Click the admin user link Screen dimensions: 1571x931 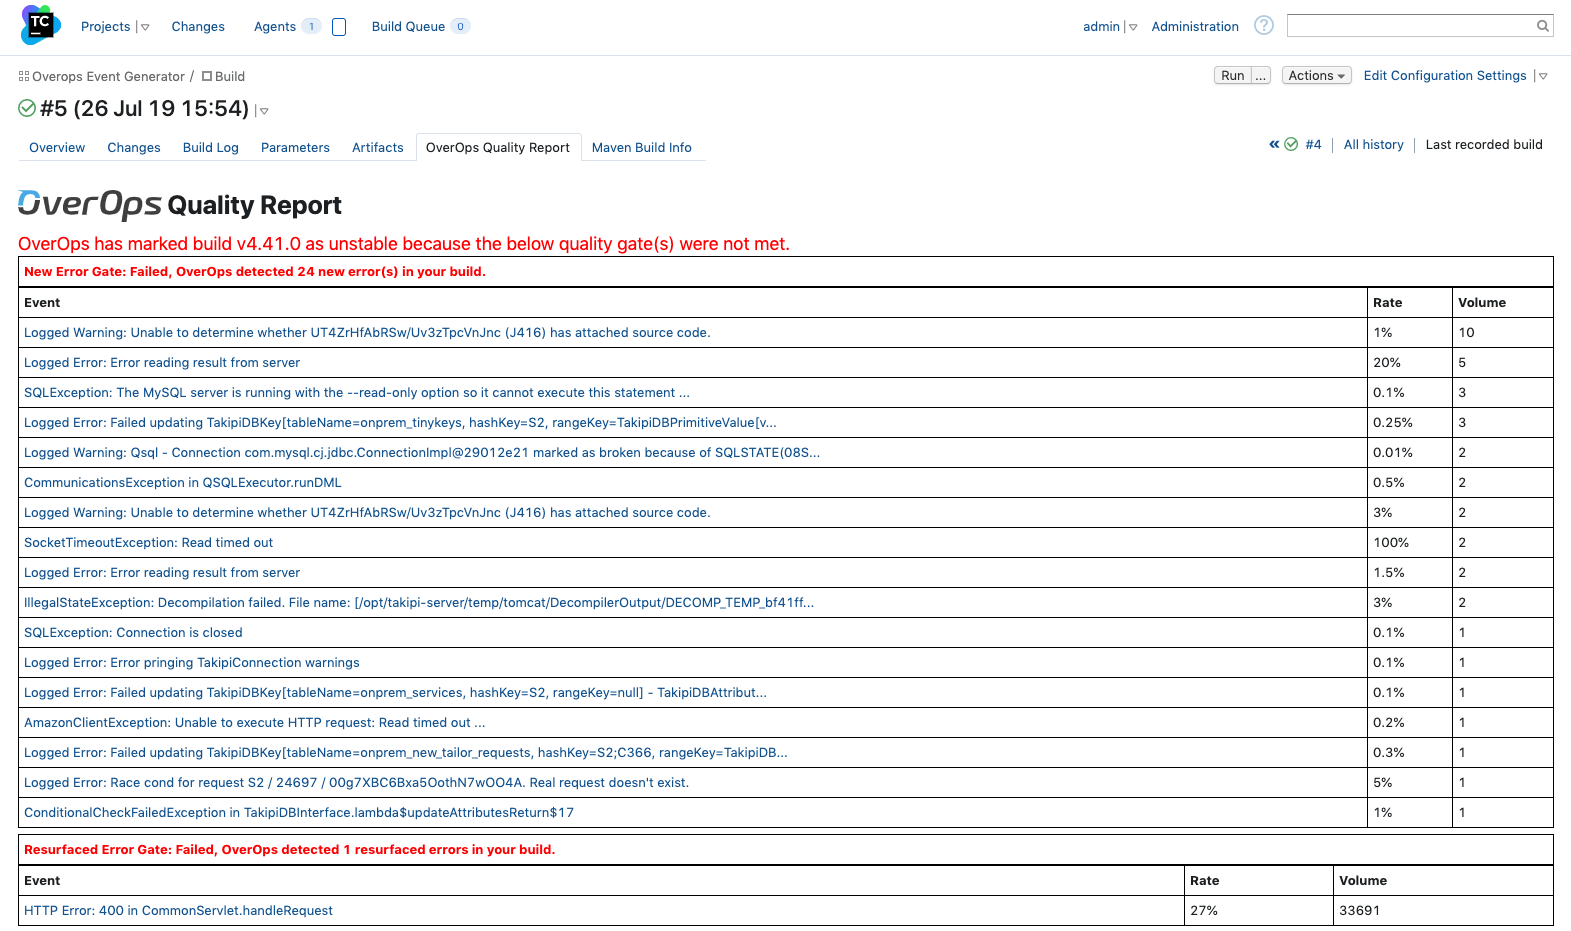(x=1101, y=26)
